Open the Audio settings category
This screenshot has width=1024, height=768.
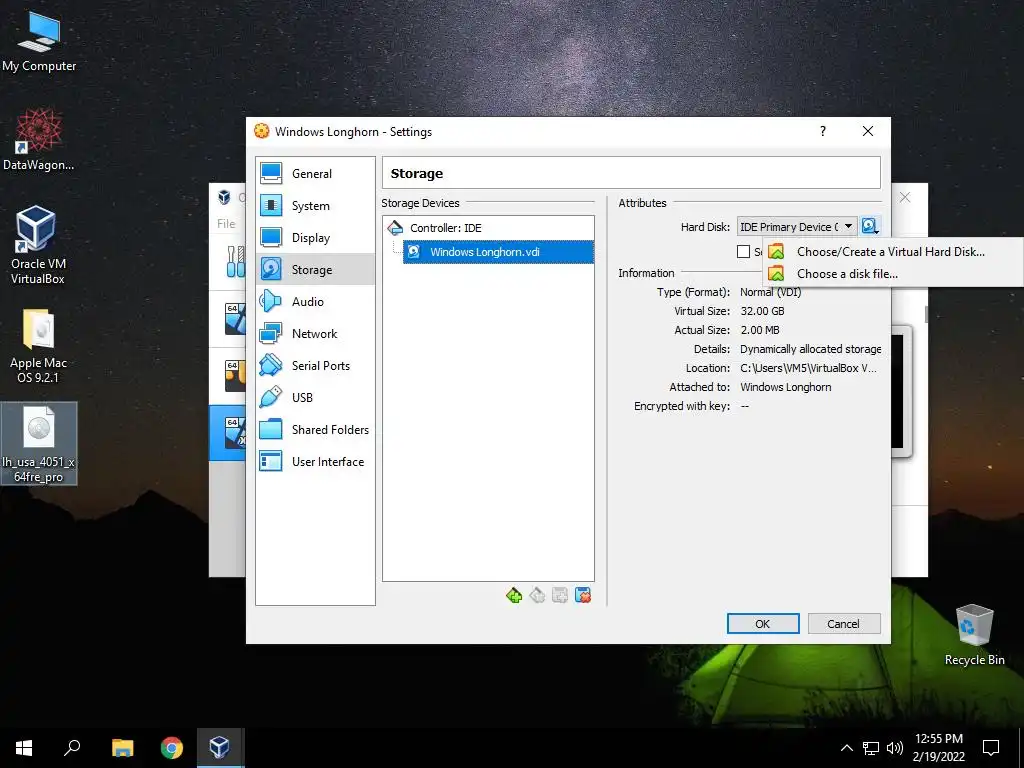[315, 302]
